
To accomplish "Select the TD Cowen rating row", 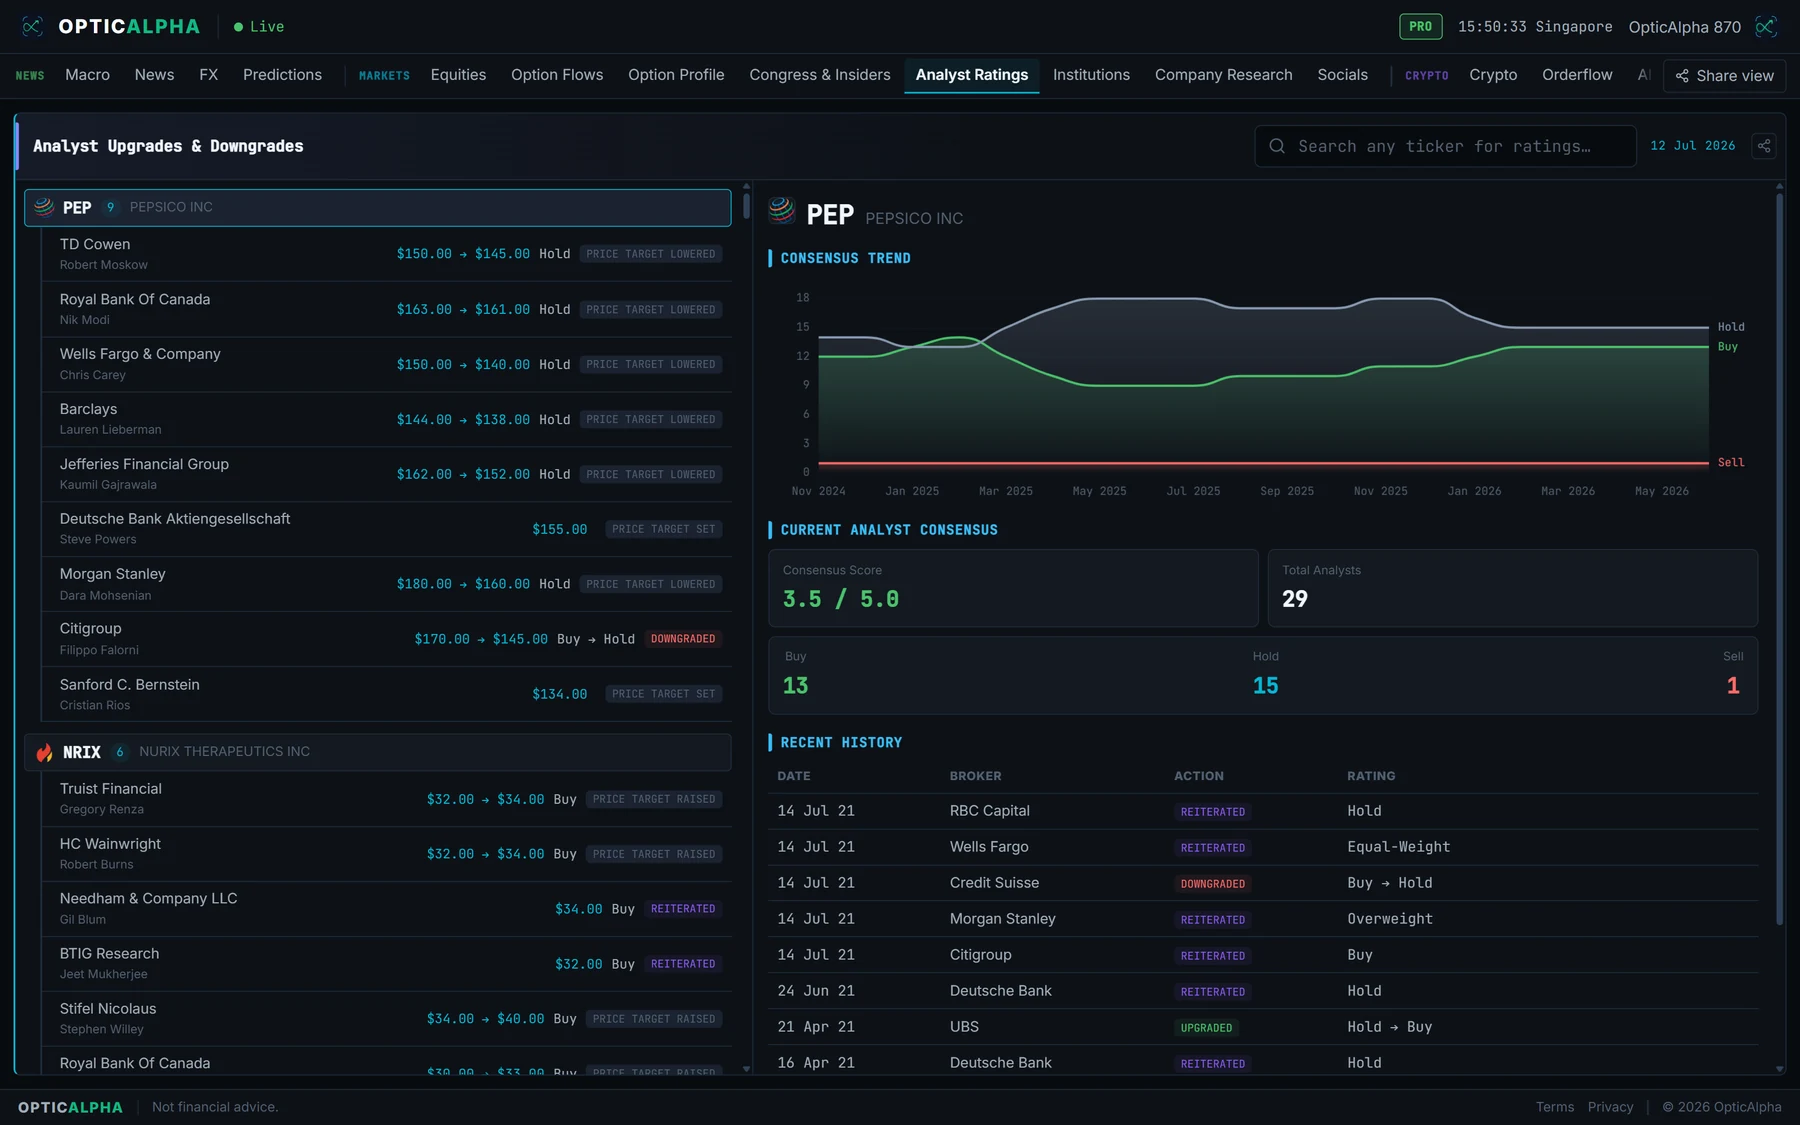I will [386, 253].
